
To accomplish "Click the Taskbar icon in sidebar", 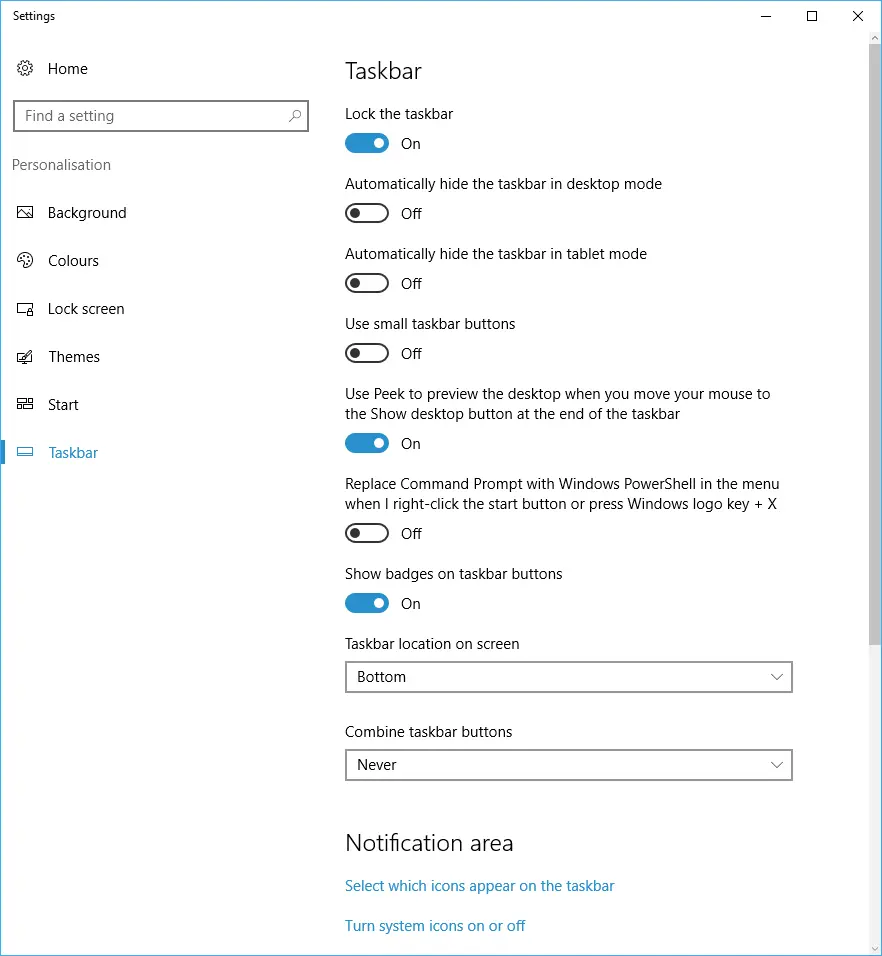I will [x=26, y=453].
